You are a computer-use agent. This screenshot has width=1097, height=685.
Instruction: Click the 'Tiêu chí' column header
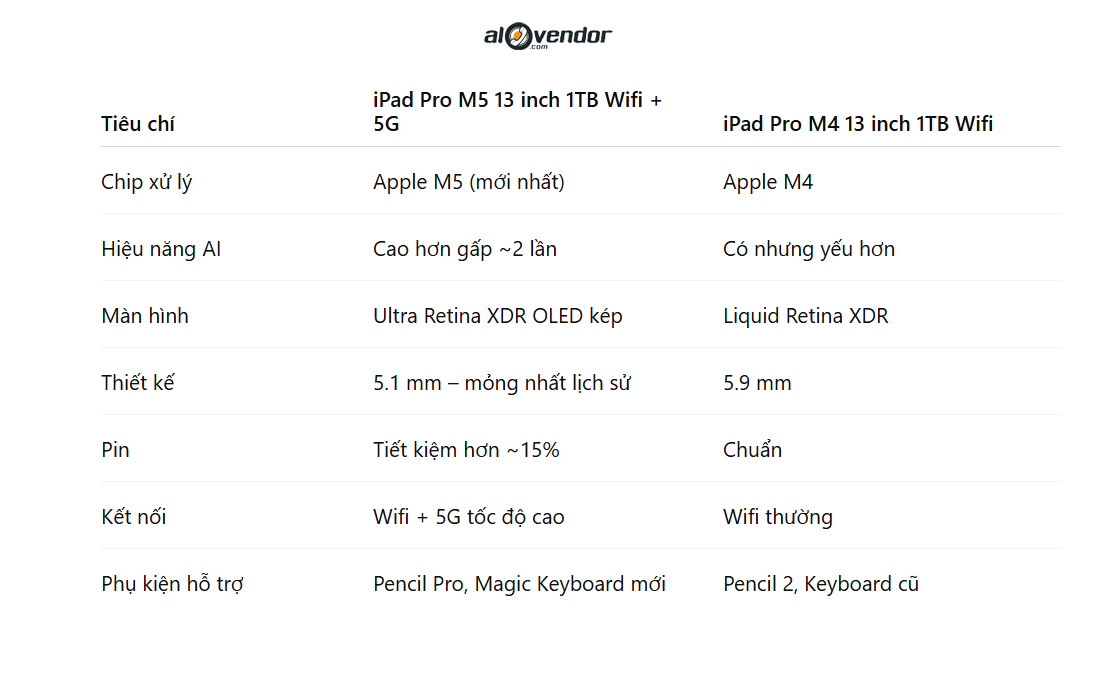point(138,124)
